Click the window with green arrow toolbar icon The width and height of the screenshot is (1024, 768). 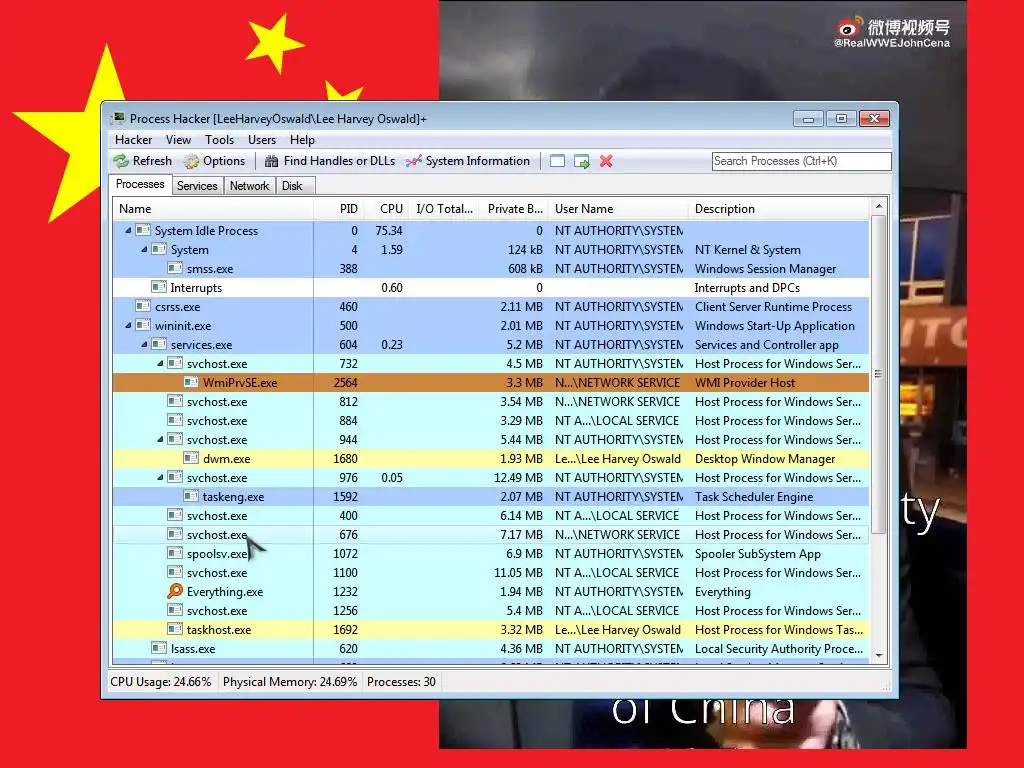[581, 161]
